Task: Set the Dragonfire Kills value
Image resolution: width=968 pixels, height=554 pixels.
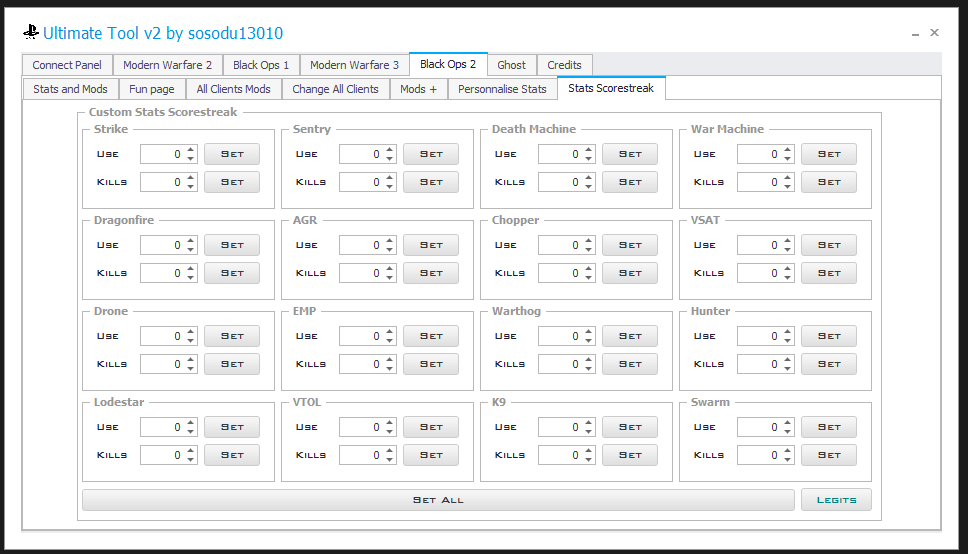Action: pos(232,273)
